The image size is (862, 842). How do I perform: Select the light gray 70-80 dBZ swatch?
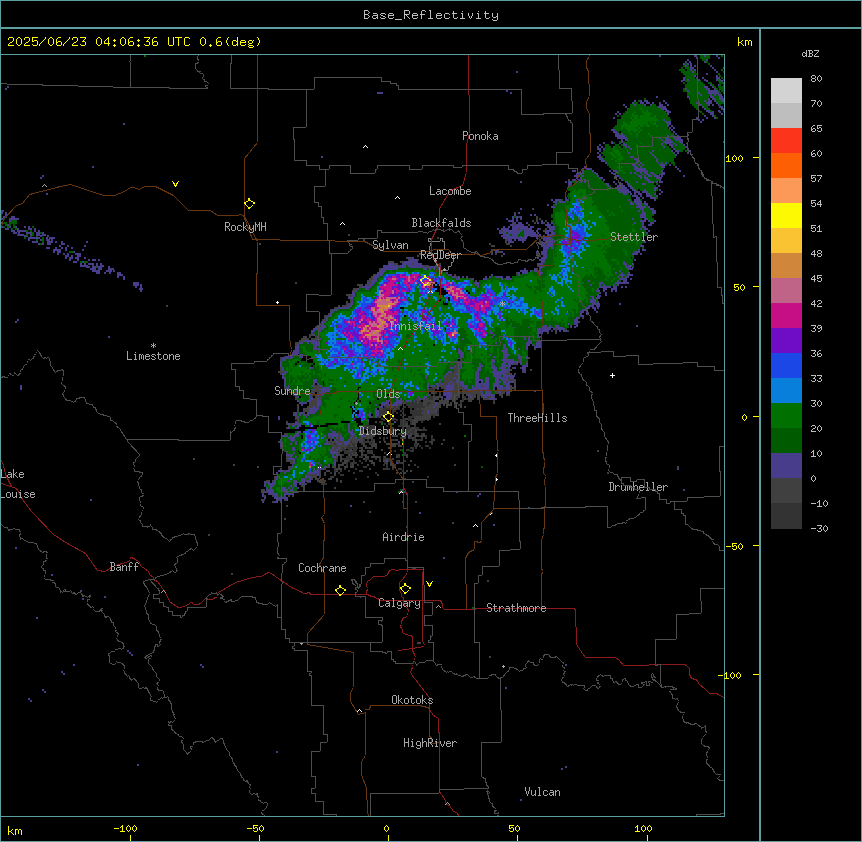point(786,91)
